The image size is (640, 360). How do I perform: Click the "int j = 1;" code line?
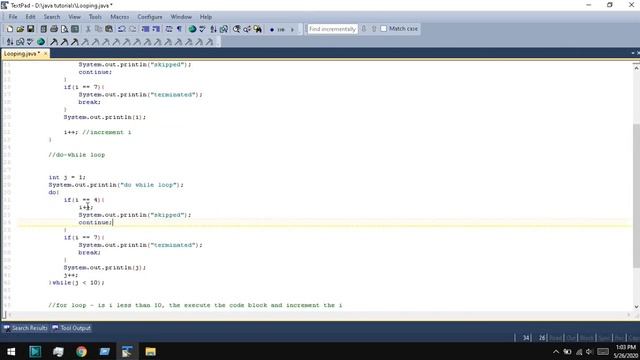67,177
